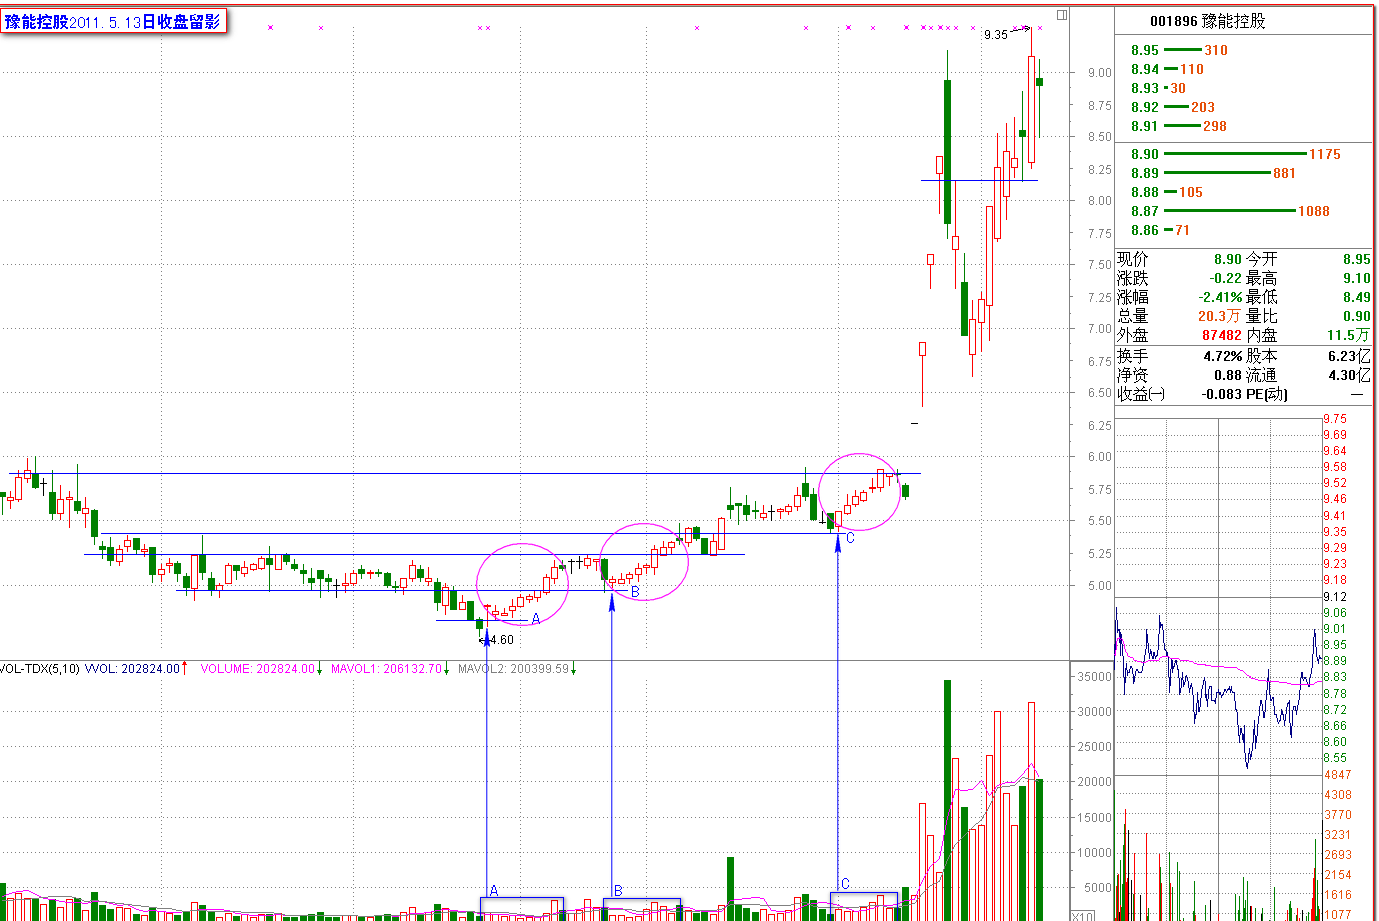Click the blue arrow marker at point C
Image resolution: width=1379 pixels, height=921 pixels.
coord(838,545)
